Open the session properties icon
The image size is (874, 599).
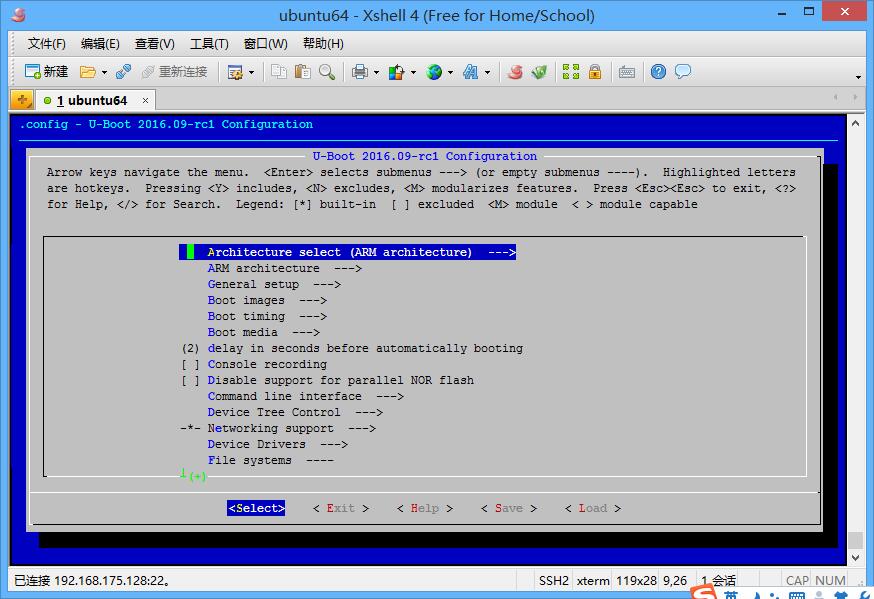pyautogui.click(x=235, y=72)
